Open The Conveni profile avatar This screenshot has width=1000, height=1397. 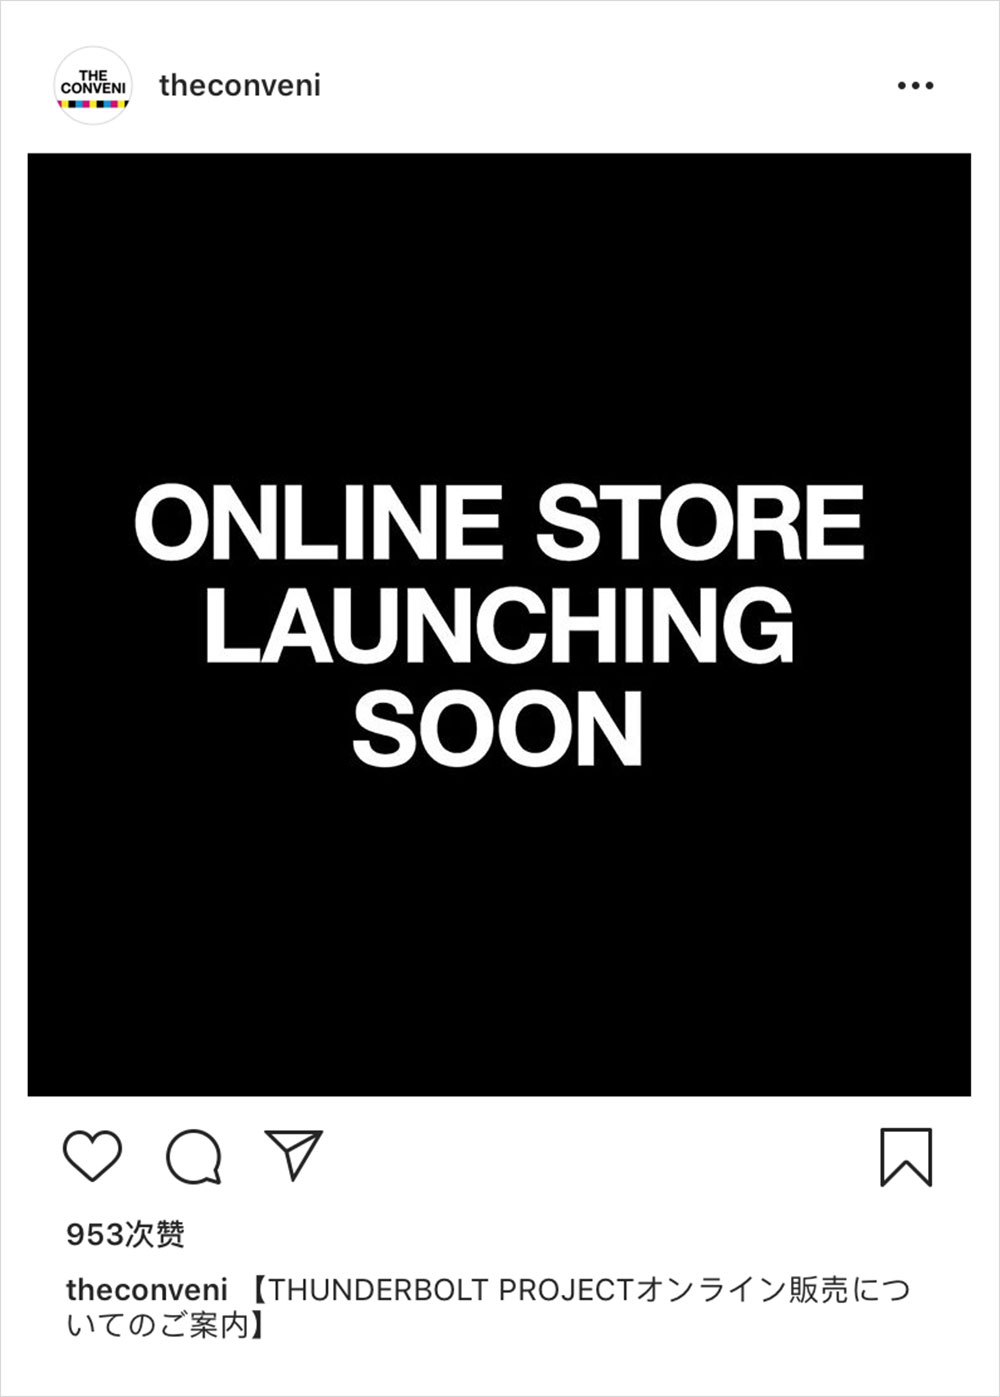point(93,85)
